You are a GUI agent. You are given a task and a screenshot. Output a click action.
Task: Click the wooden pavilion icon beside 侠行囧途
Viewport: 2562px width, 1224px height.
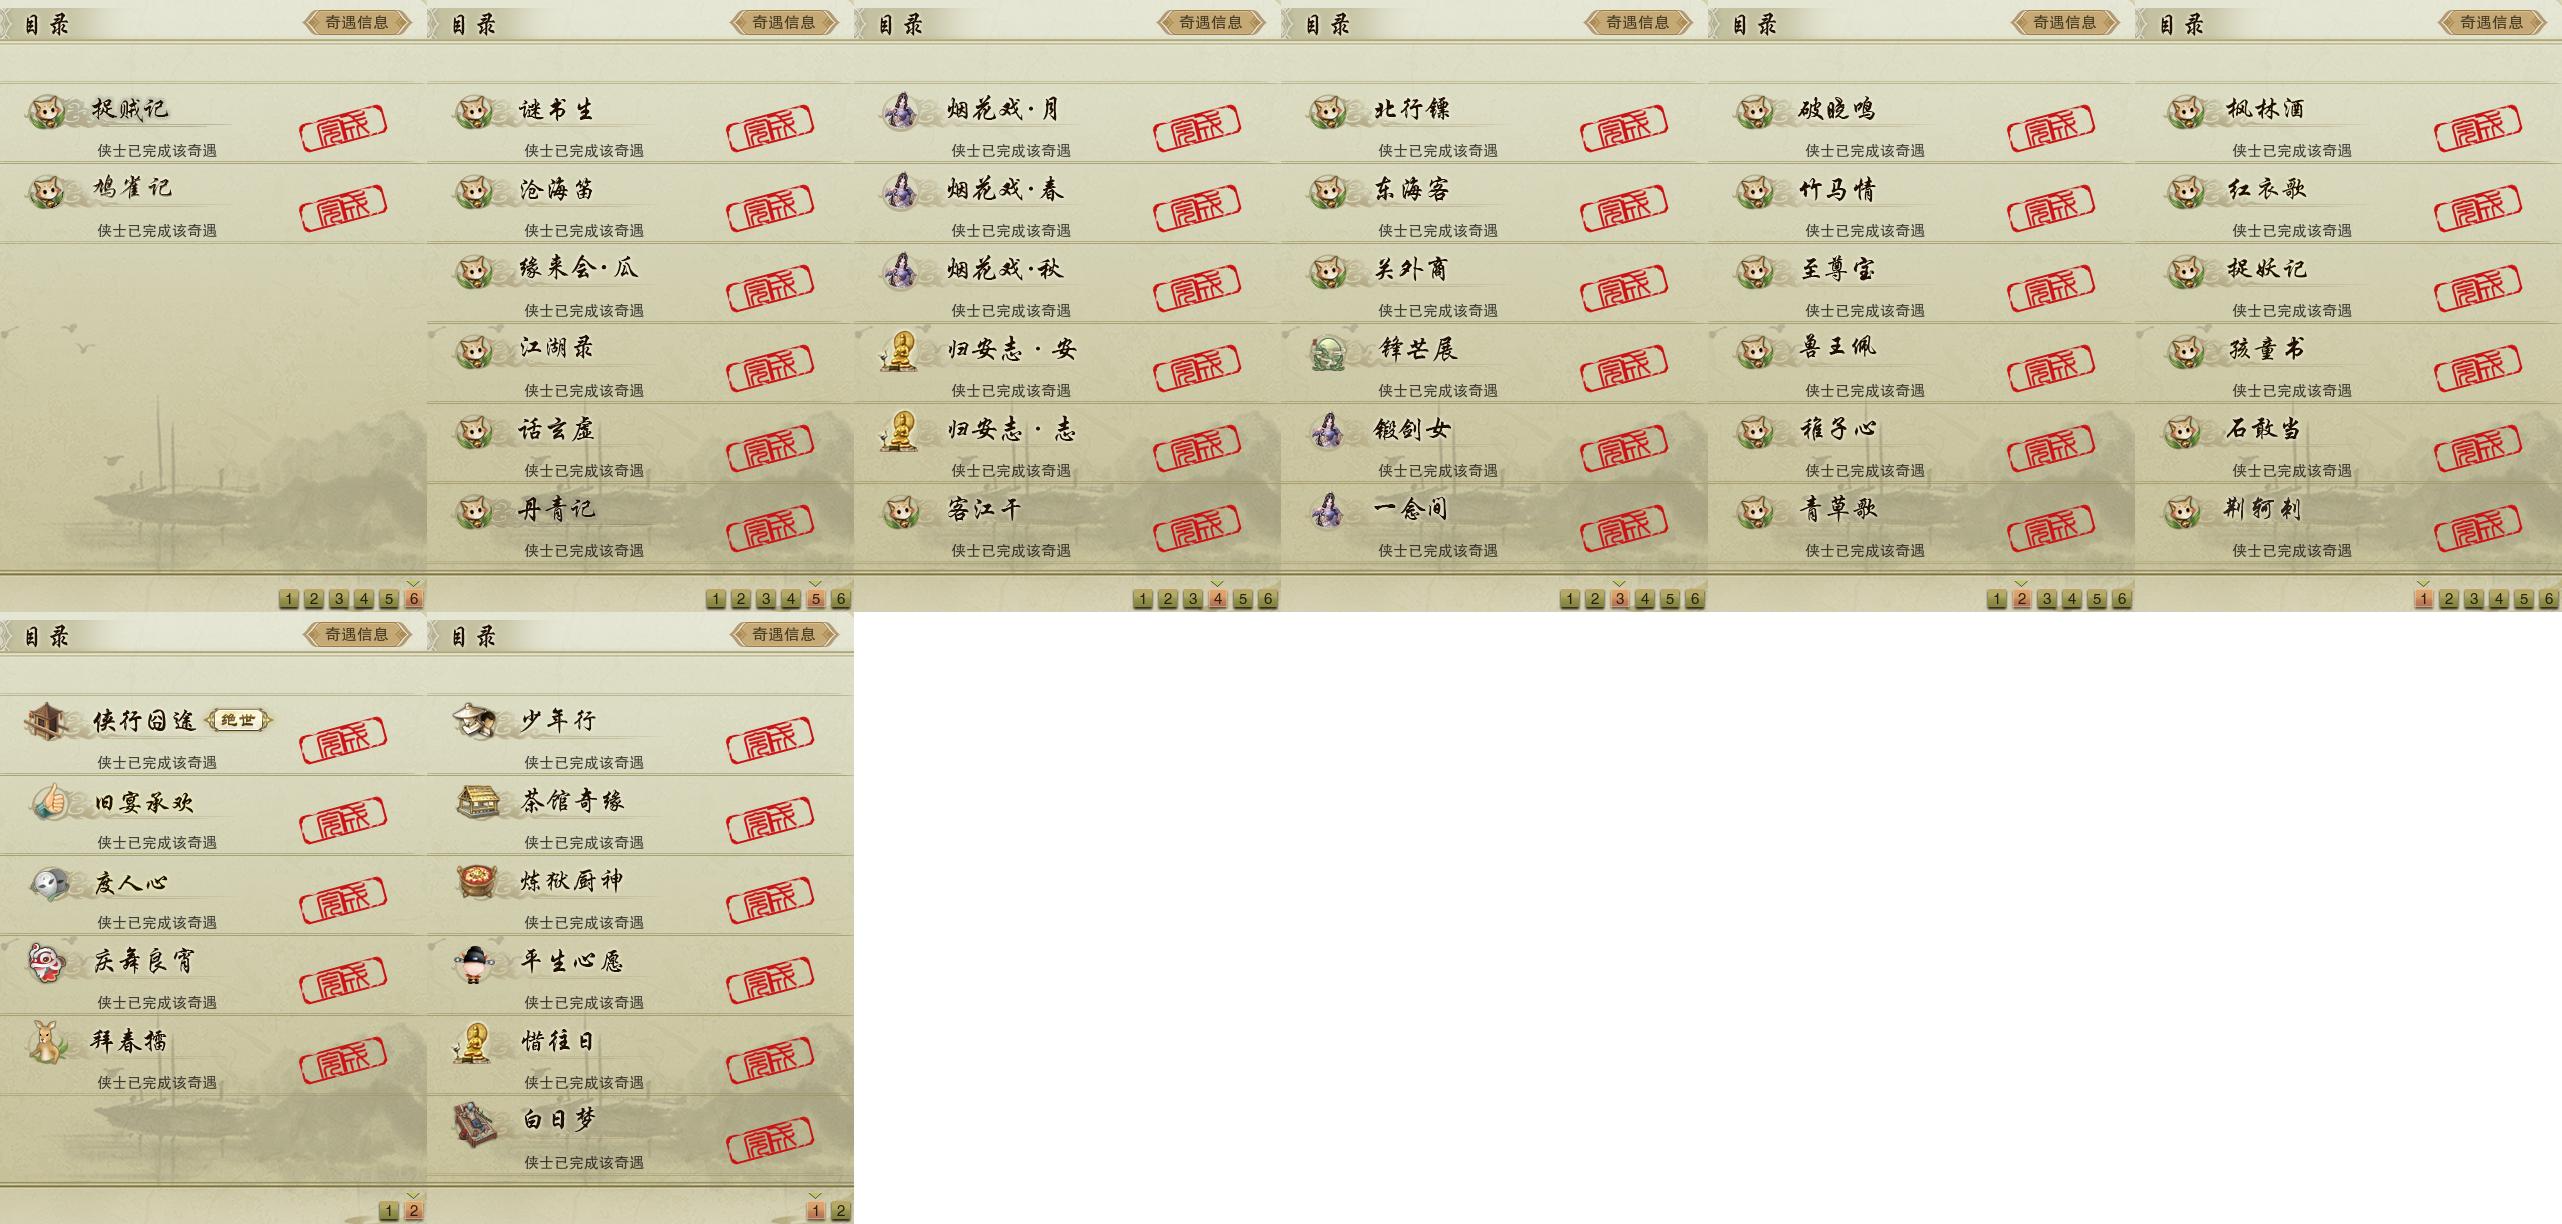pyautogui.click(x=46, y=721)
